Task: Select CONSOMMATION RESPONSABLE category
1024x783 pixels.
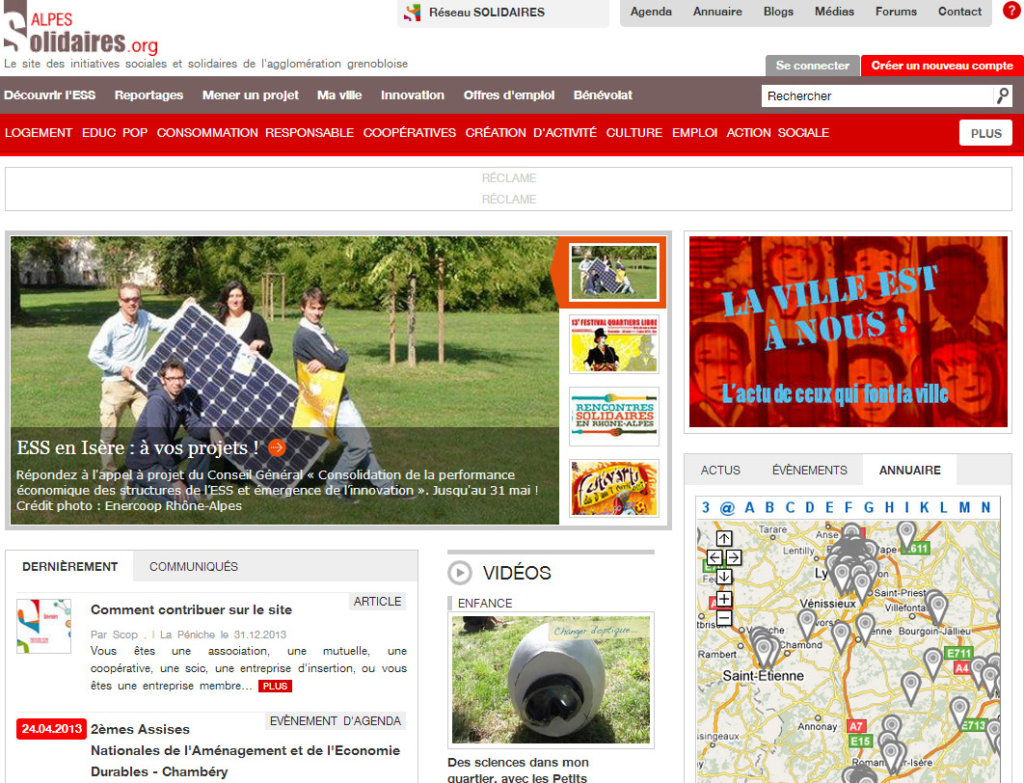Action: point(255,133)
